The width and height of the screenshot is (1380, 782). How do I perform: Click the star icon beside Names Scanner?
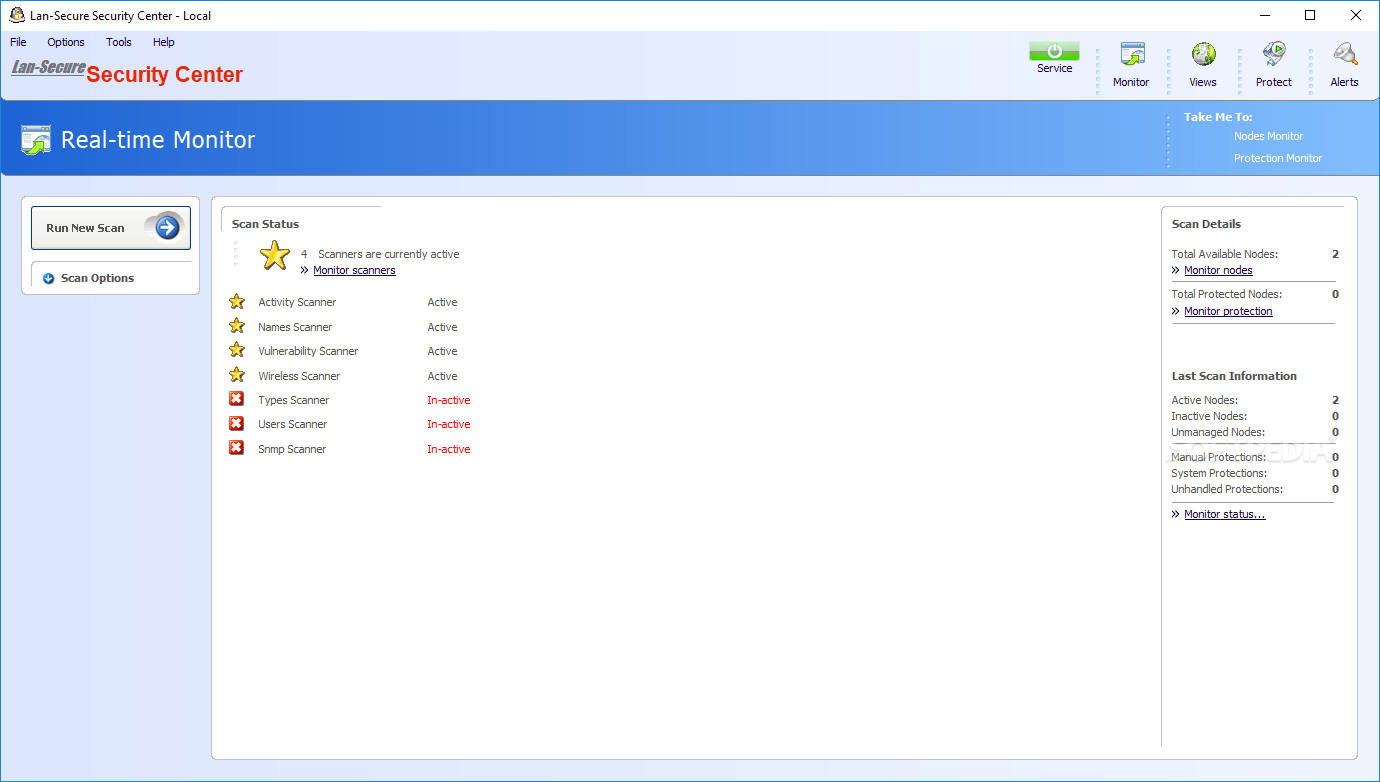coord(237,326)
